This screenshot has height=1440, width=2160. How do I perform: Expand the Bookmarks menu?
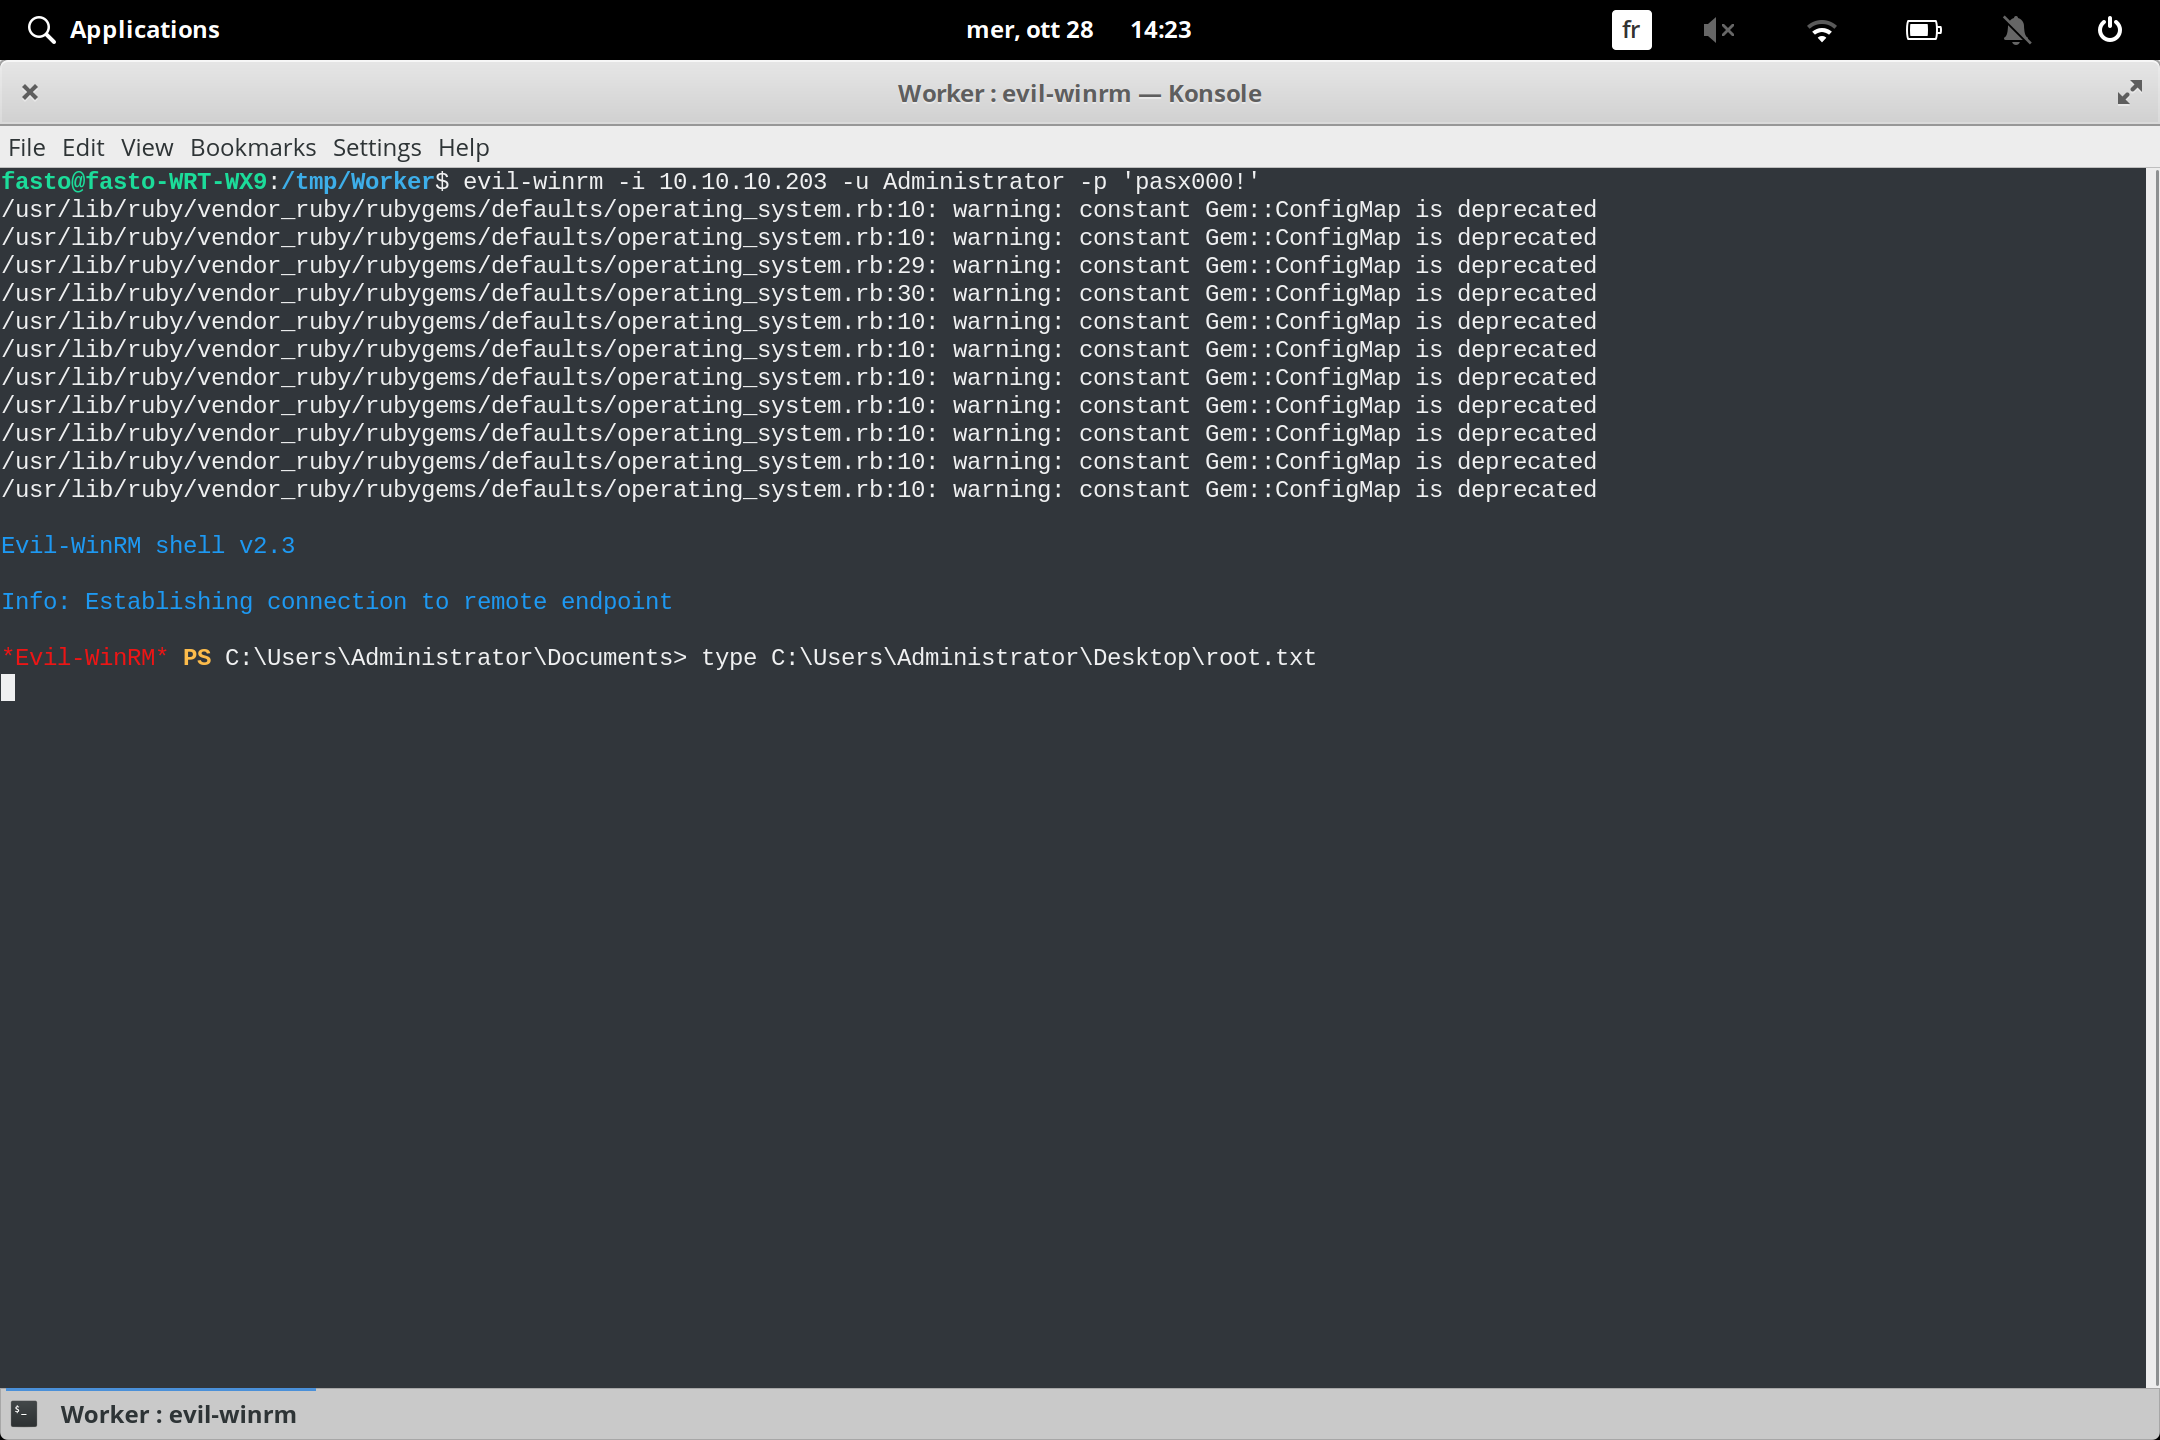coord(252,147)
